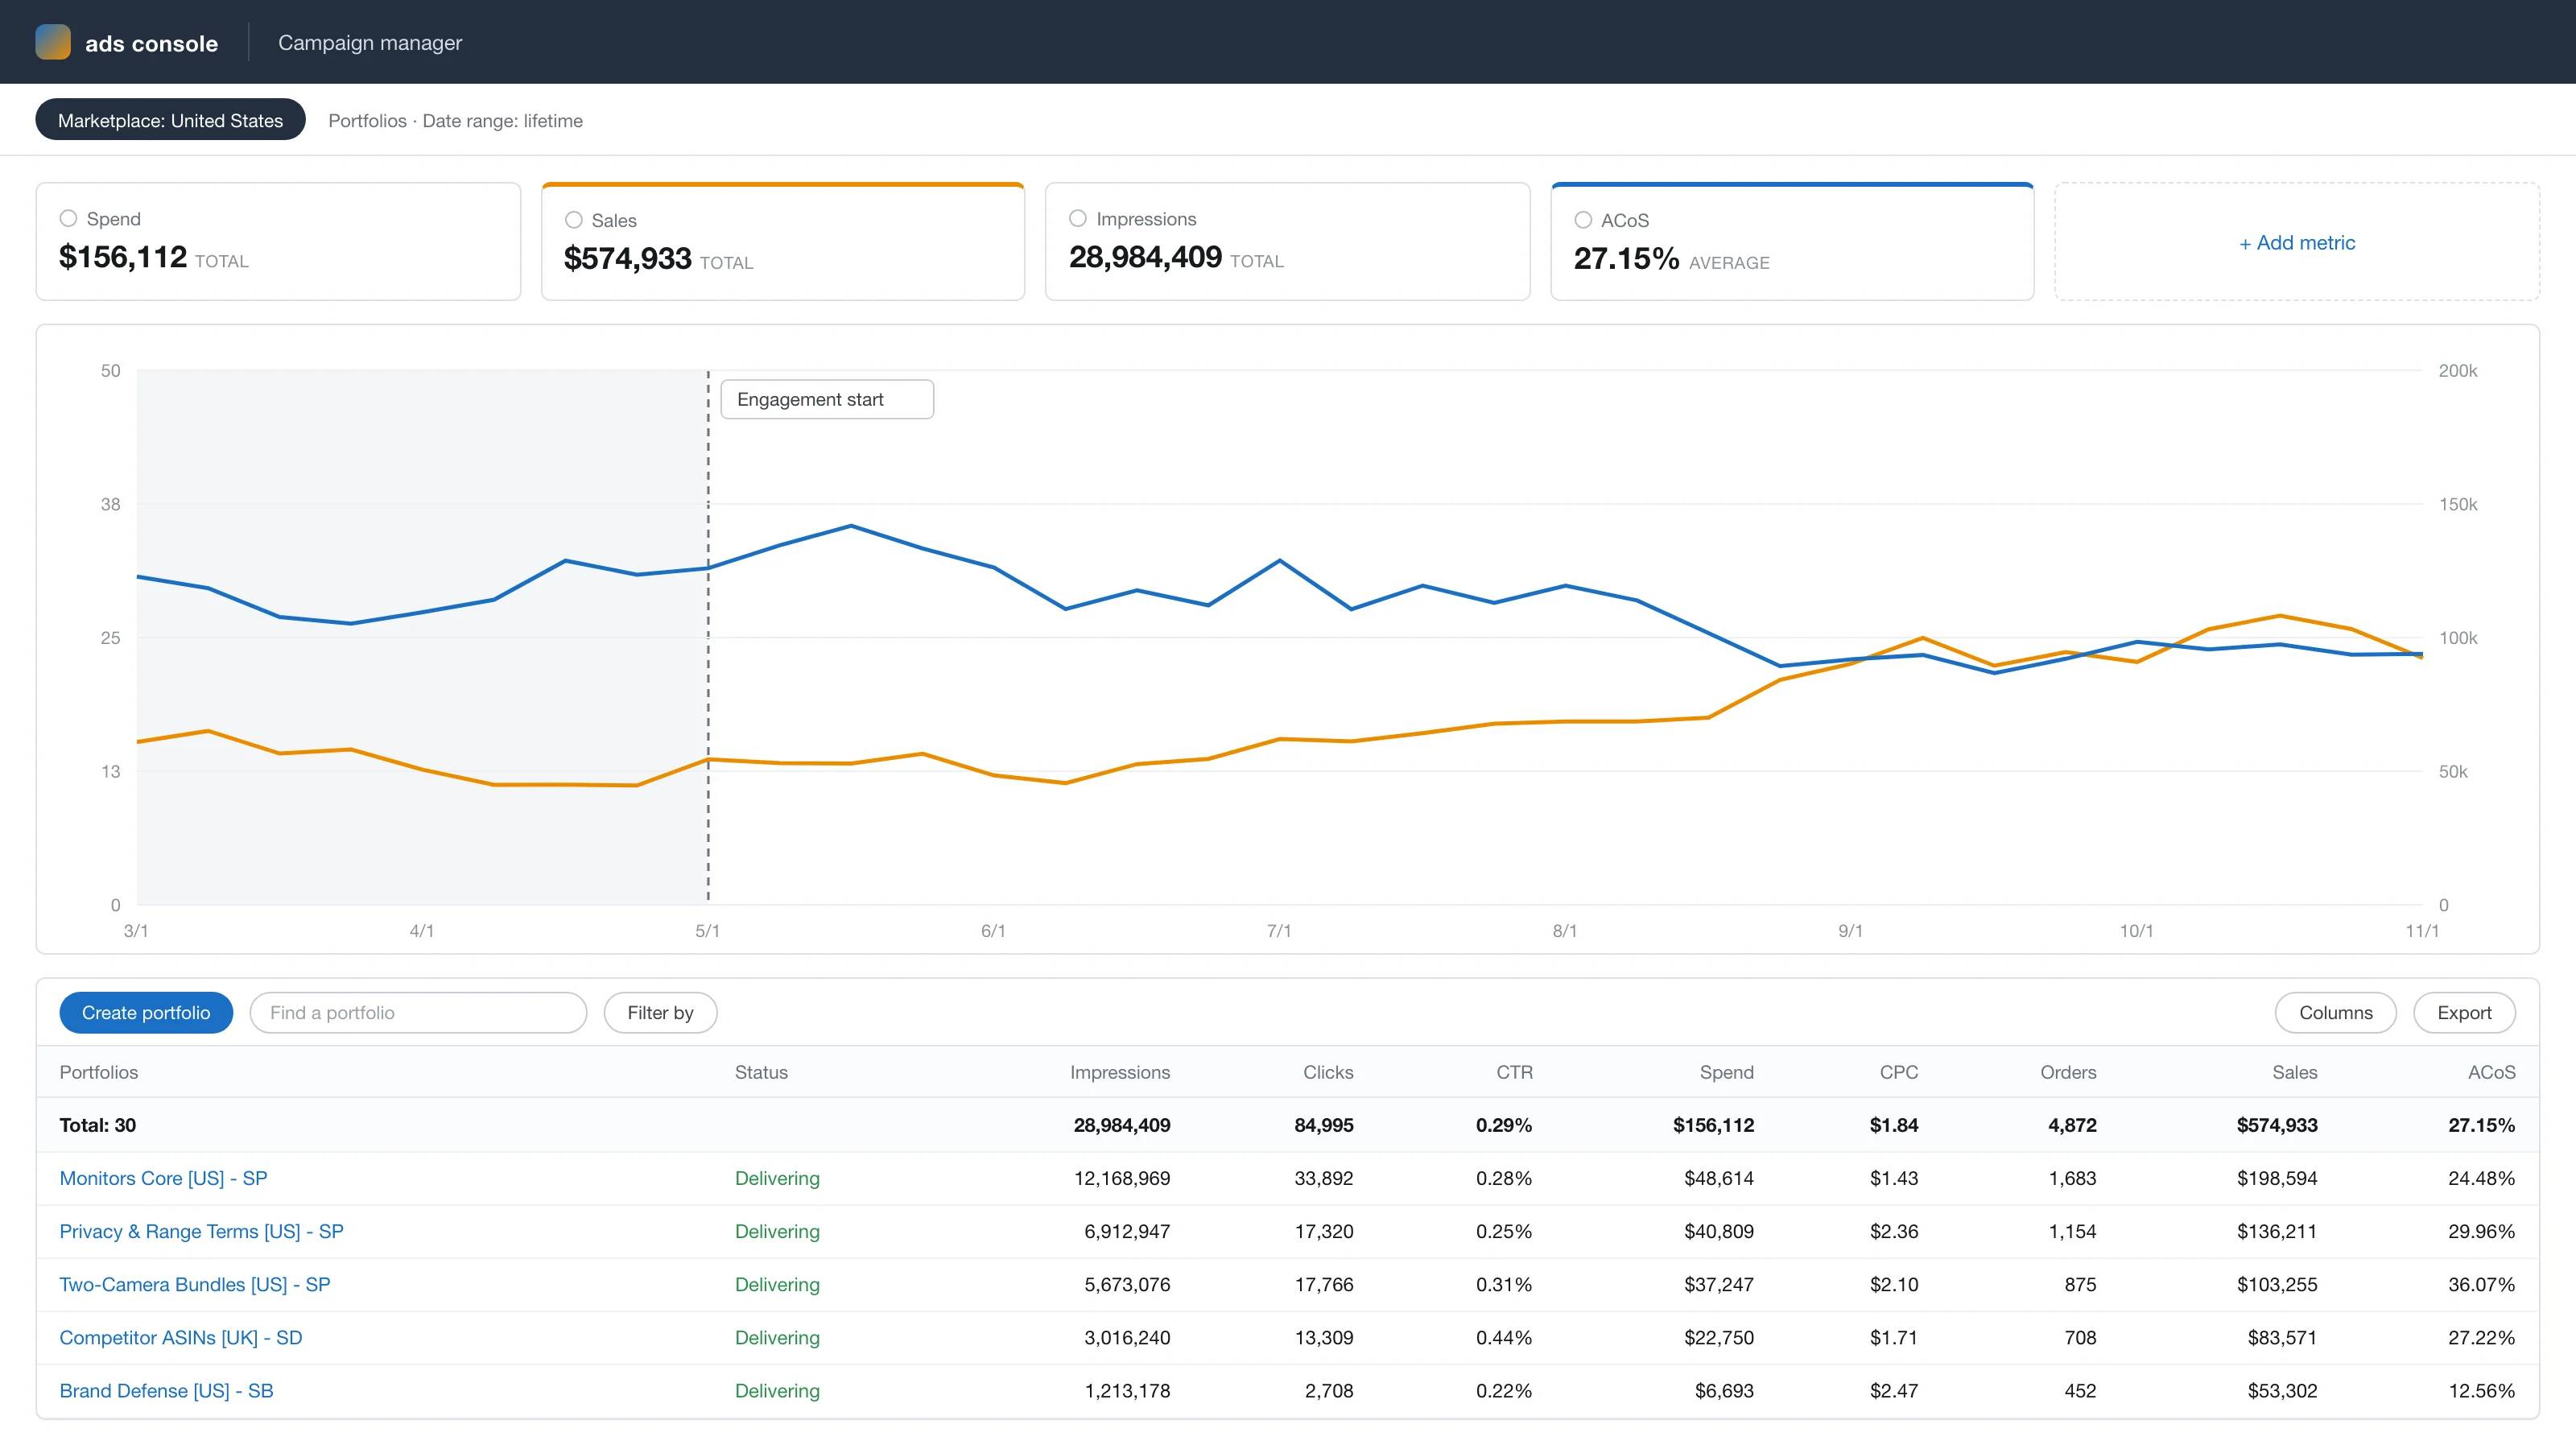Click Delivering status for Brand Defense row
The height and width of the screenshot is (1449, 2576).
[x=777, y=1390]
